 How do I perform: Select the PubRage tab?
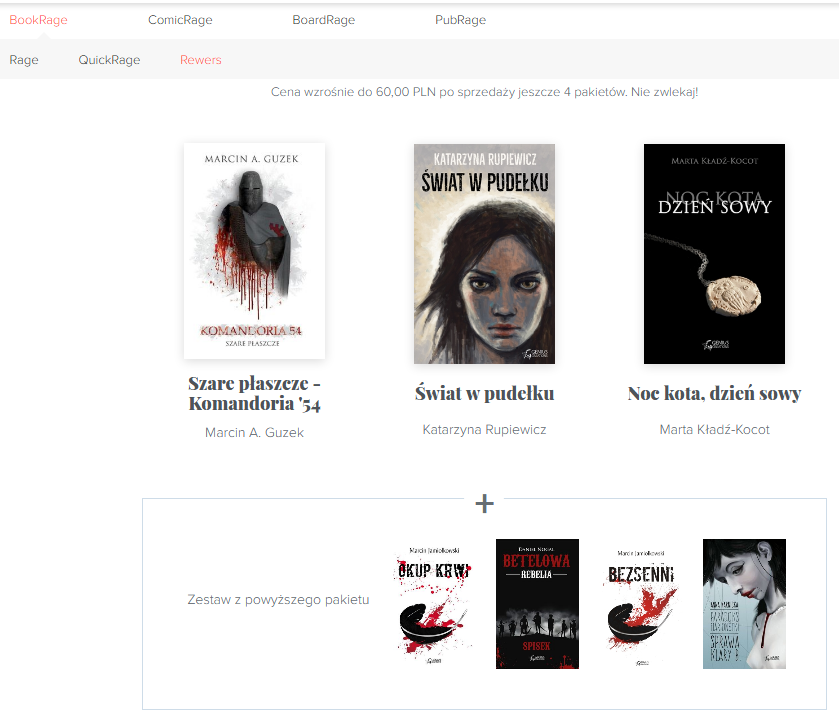click(x=460, y=20)
